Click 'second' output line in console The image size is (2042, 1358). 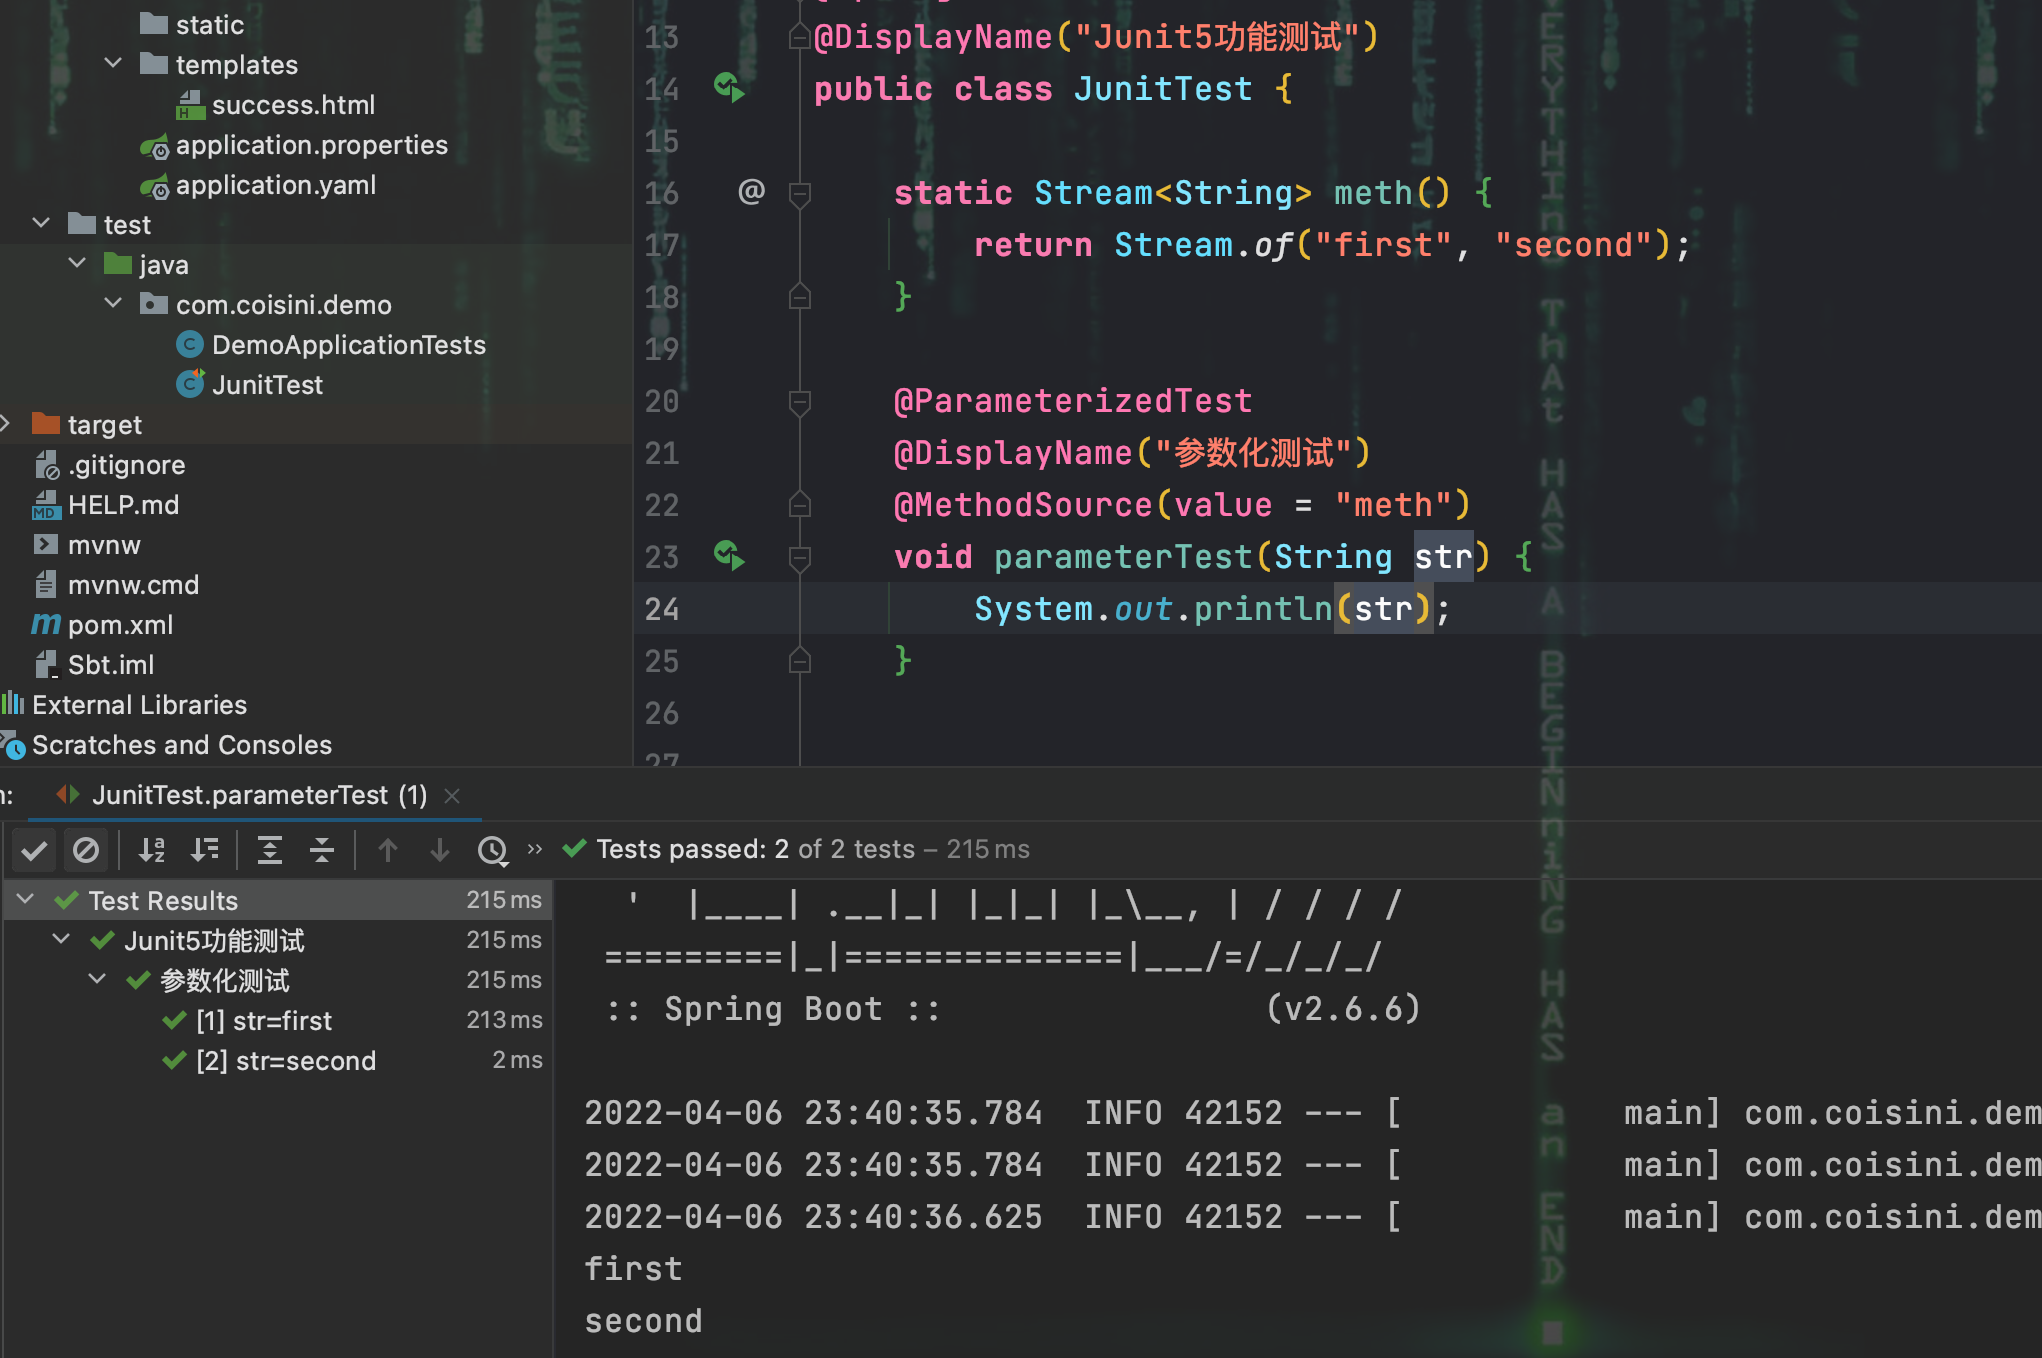[x=643, y=1321]
